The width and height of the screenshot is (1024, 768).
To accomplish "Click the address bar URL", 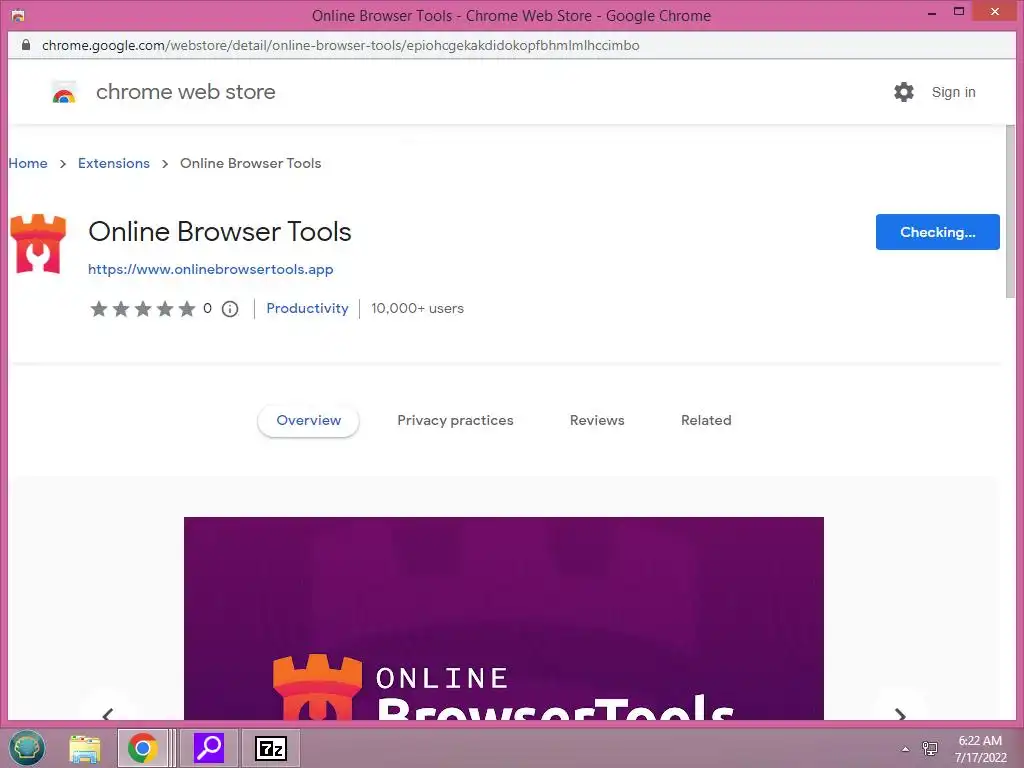I will point(340,45).
